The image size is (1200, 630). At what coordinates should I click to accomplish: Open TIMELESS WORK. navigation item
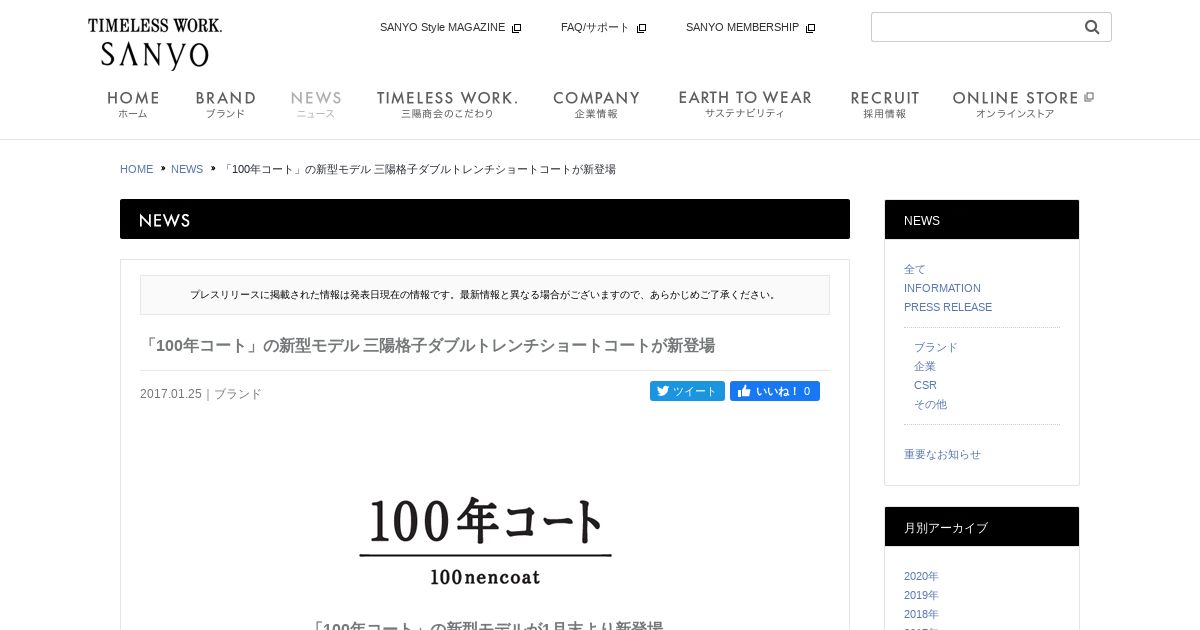coord(447,104)
